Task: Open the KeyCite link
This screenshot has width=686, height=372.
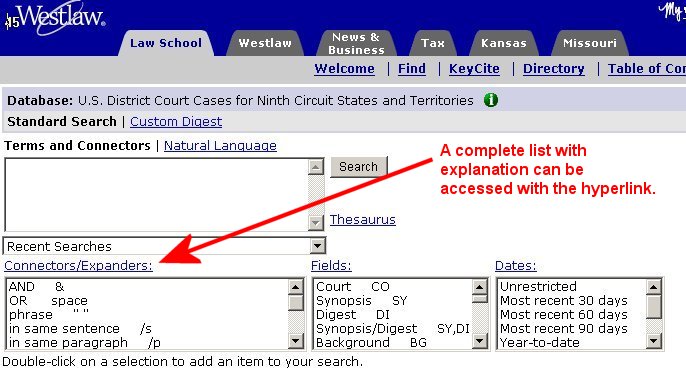Action: [x=474, y=69]
